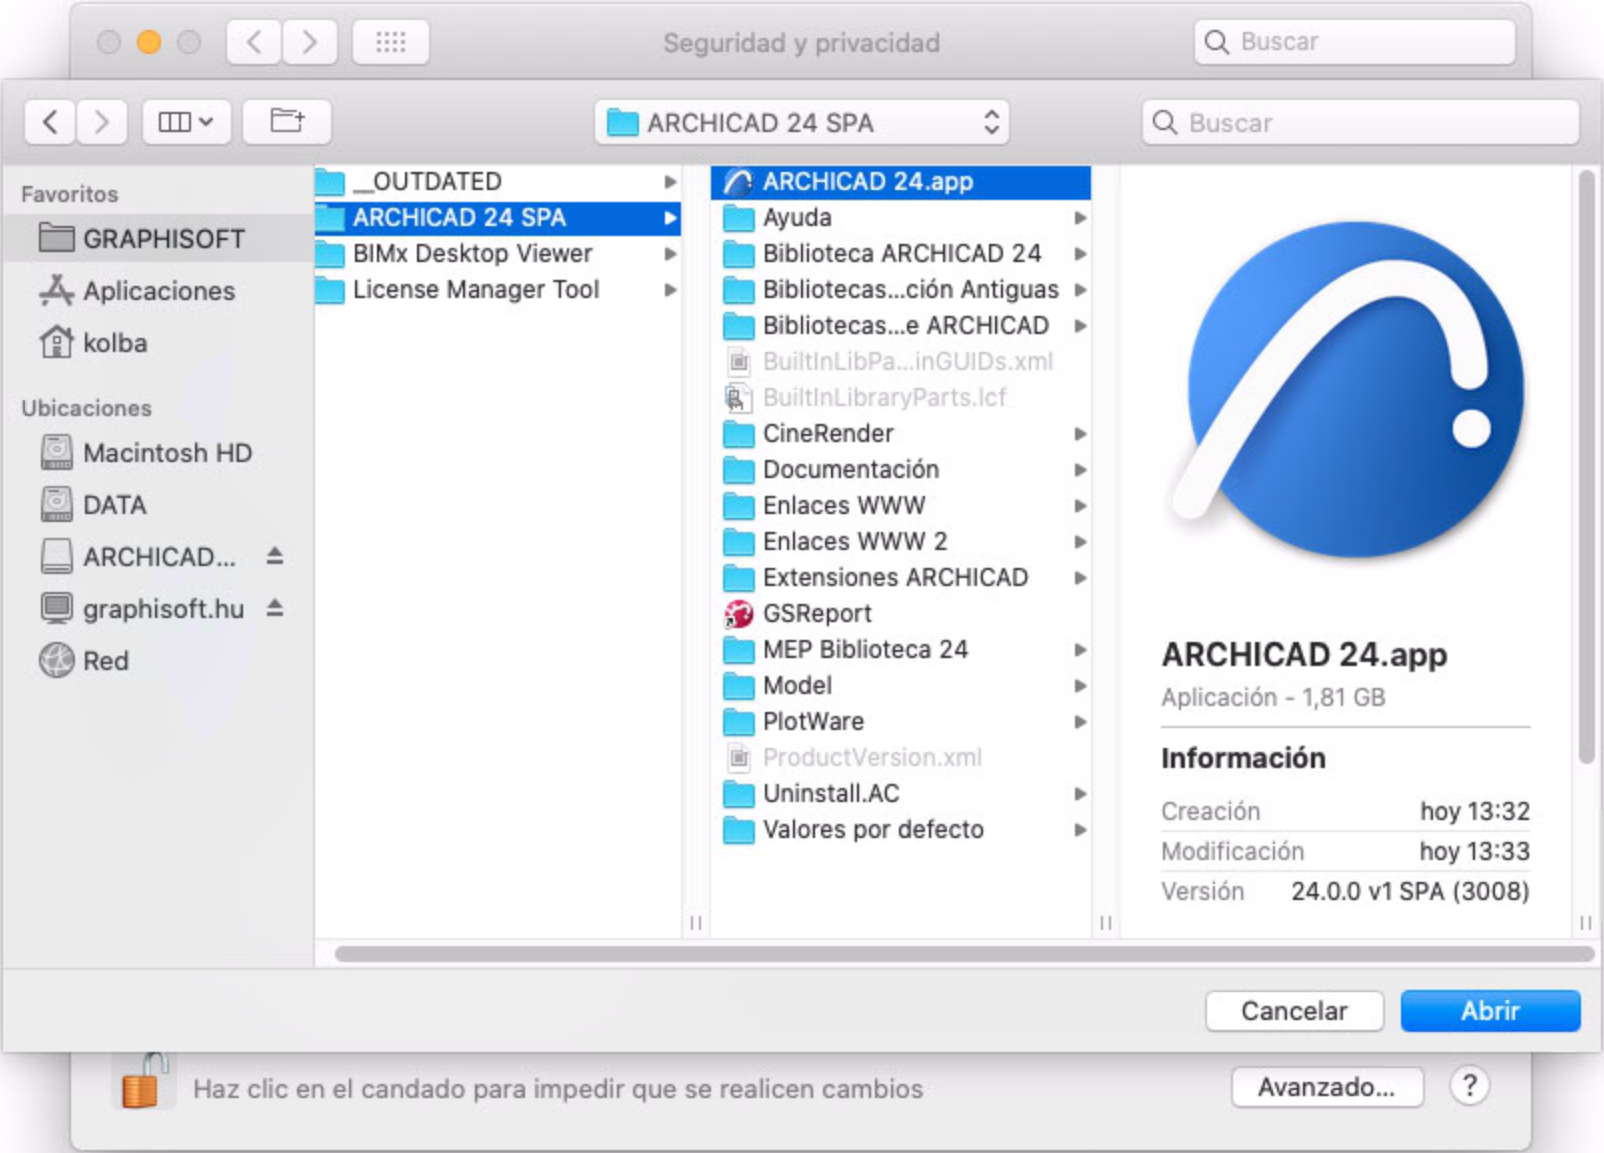
Task: Click the Abrir button
Action: (1489, 1010)
